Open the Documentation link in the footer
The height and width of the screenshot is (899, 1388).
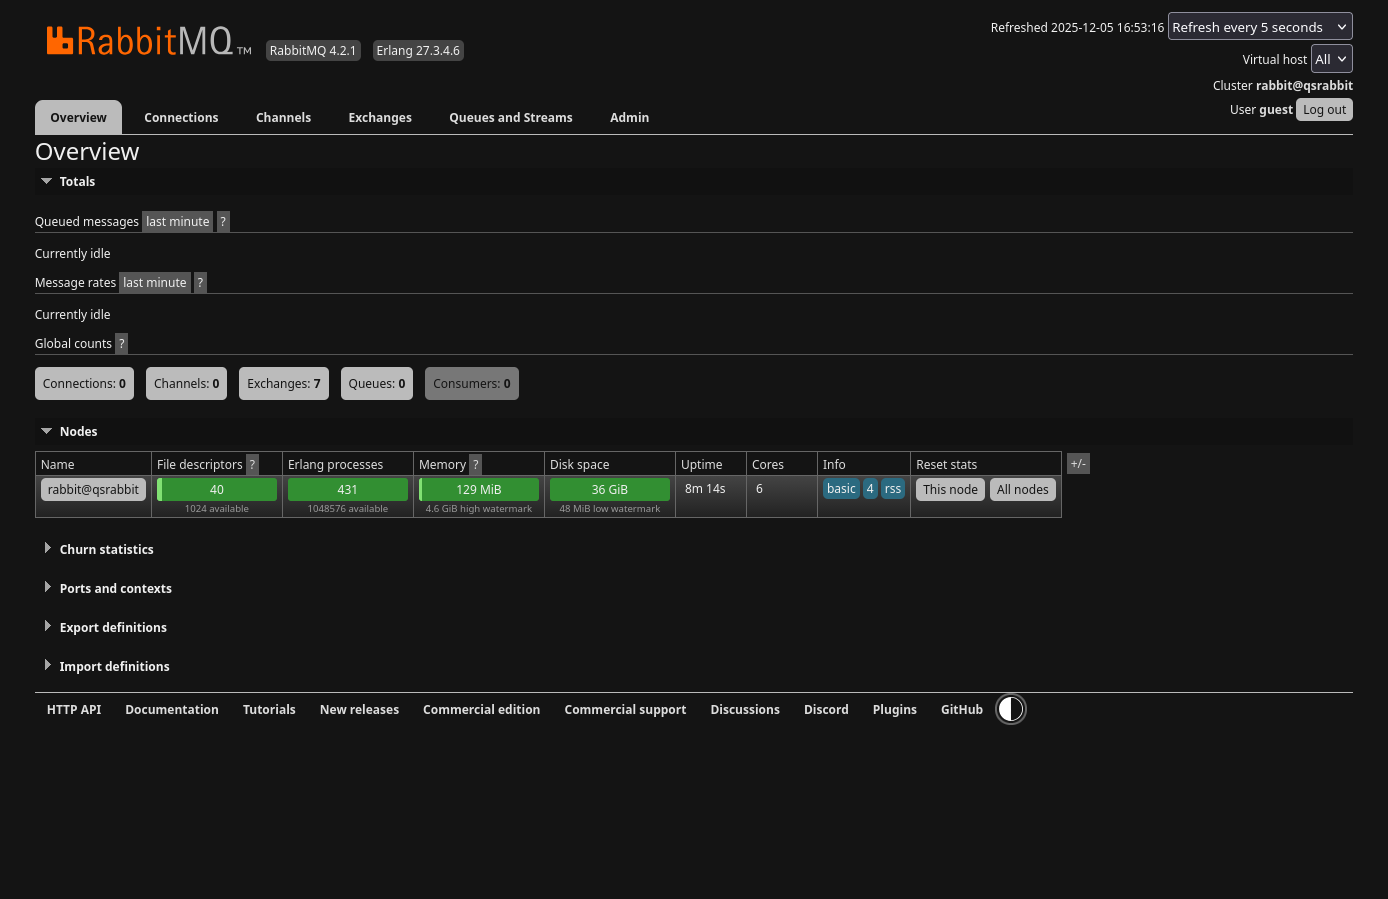click(x=171, y=709)
